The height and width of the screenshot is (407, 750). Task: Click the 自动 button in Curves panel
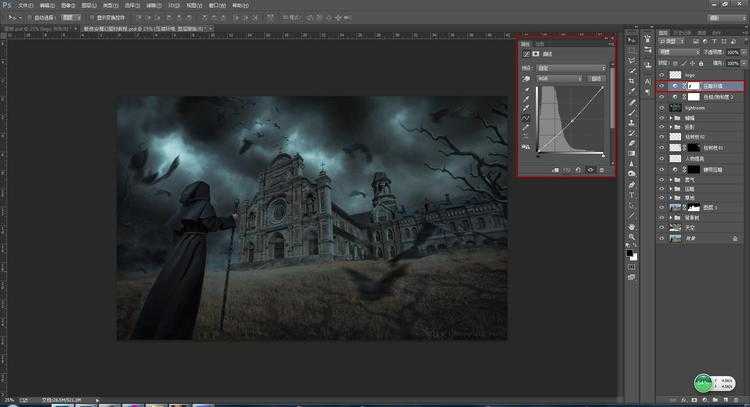(597, 78)
